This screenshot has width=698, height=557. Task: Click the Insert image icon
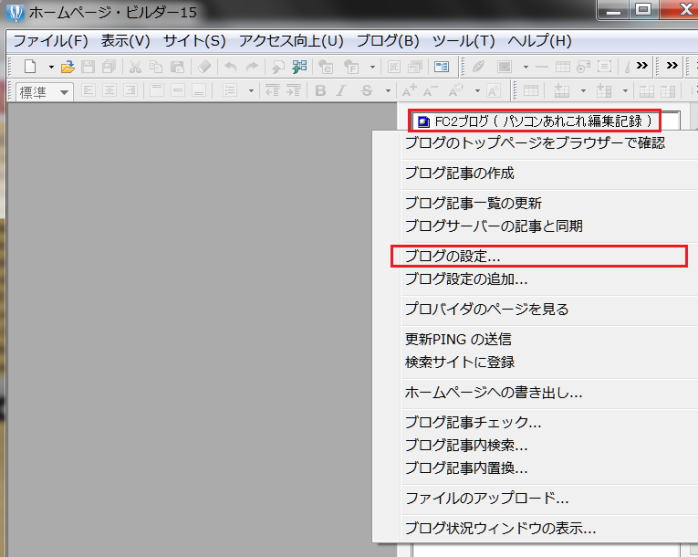504,67
